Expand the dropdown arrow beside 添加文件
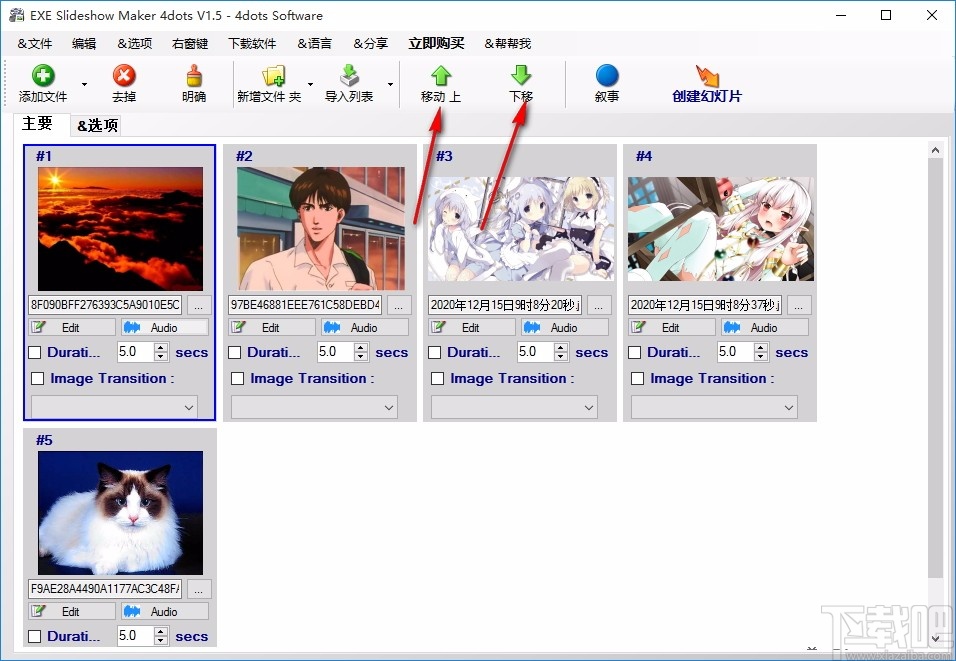The width and height of the screenshot is (956, 661). 83,85
